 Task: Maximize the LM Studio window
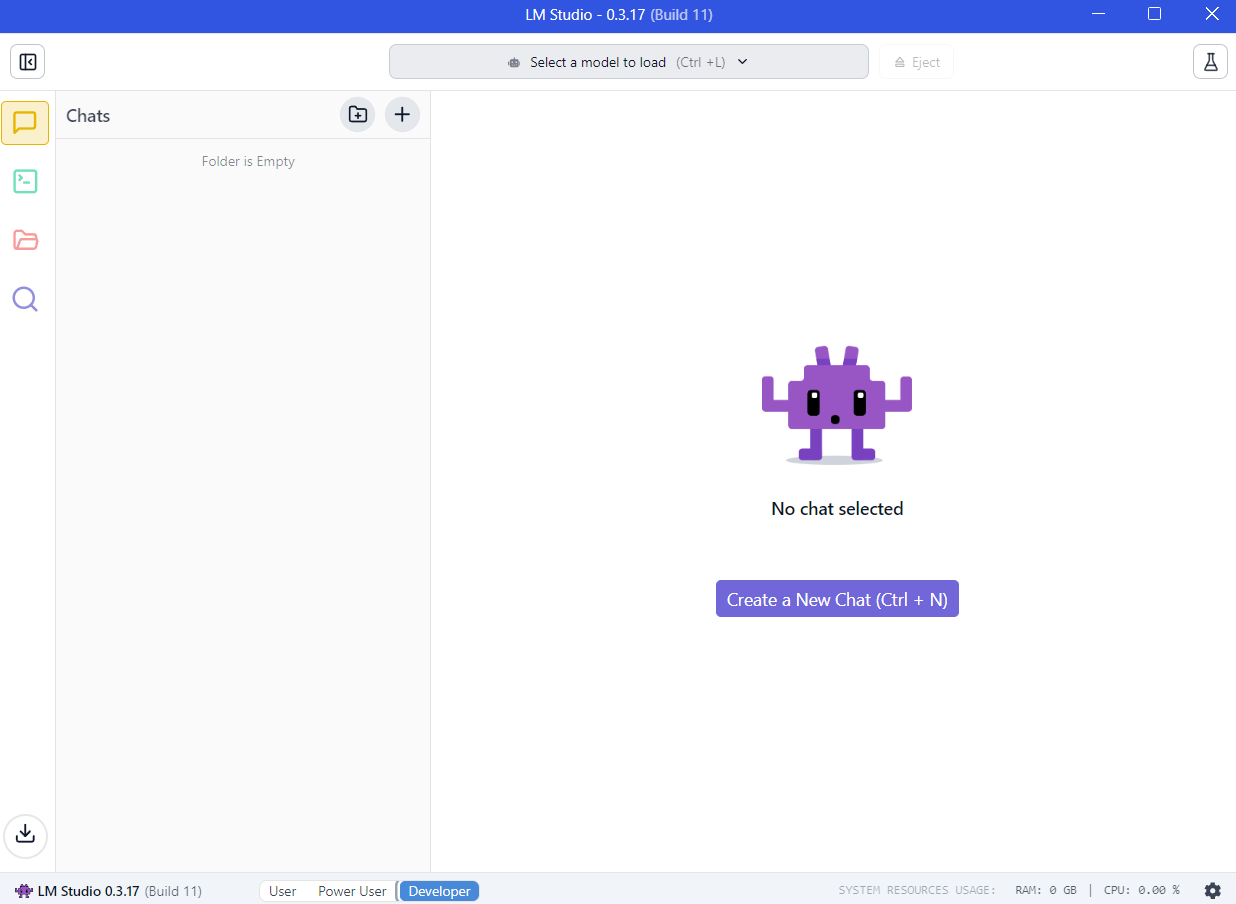point(1154,14)
